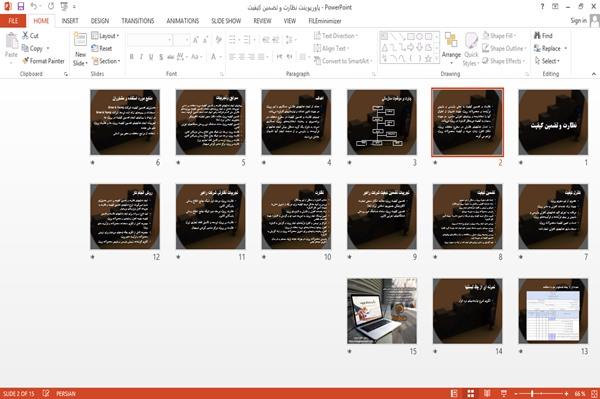Open the font size combo box
Screen dimensions: 600x399
pyautogui.click(x=181, y=40)
